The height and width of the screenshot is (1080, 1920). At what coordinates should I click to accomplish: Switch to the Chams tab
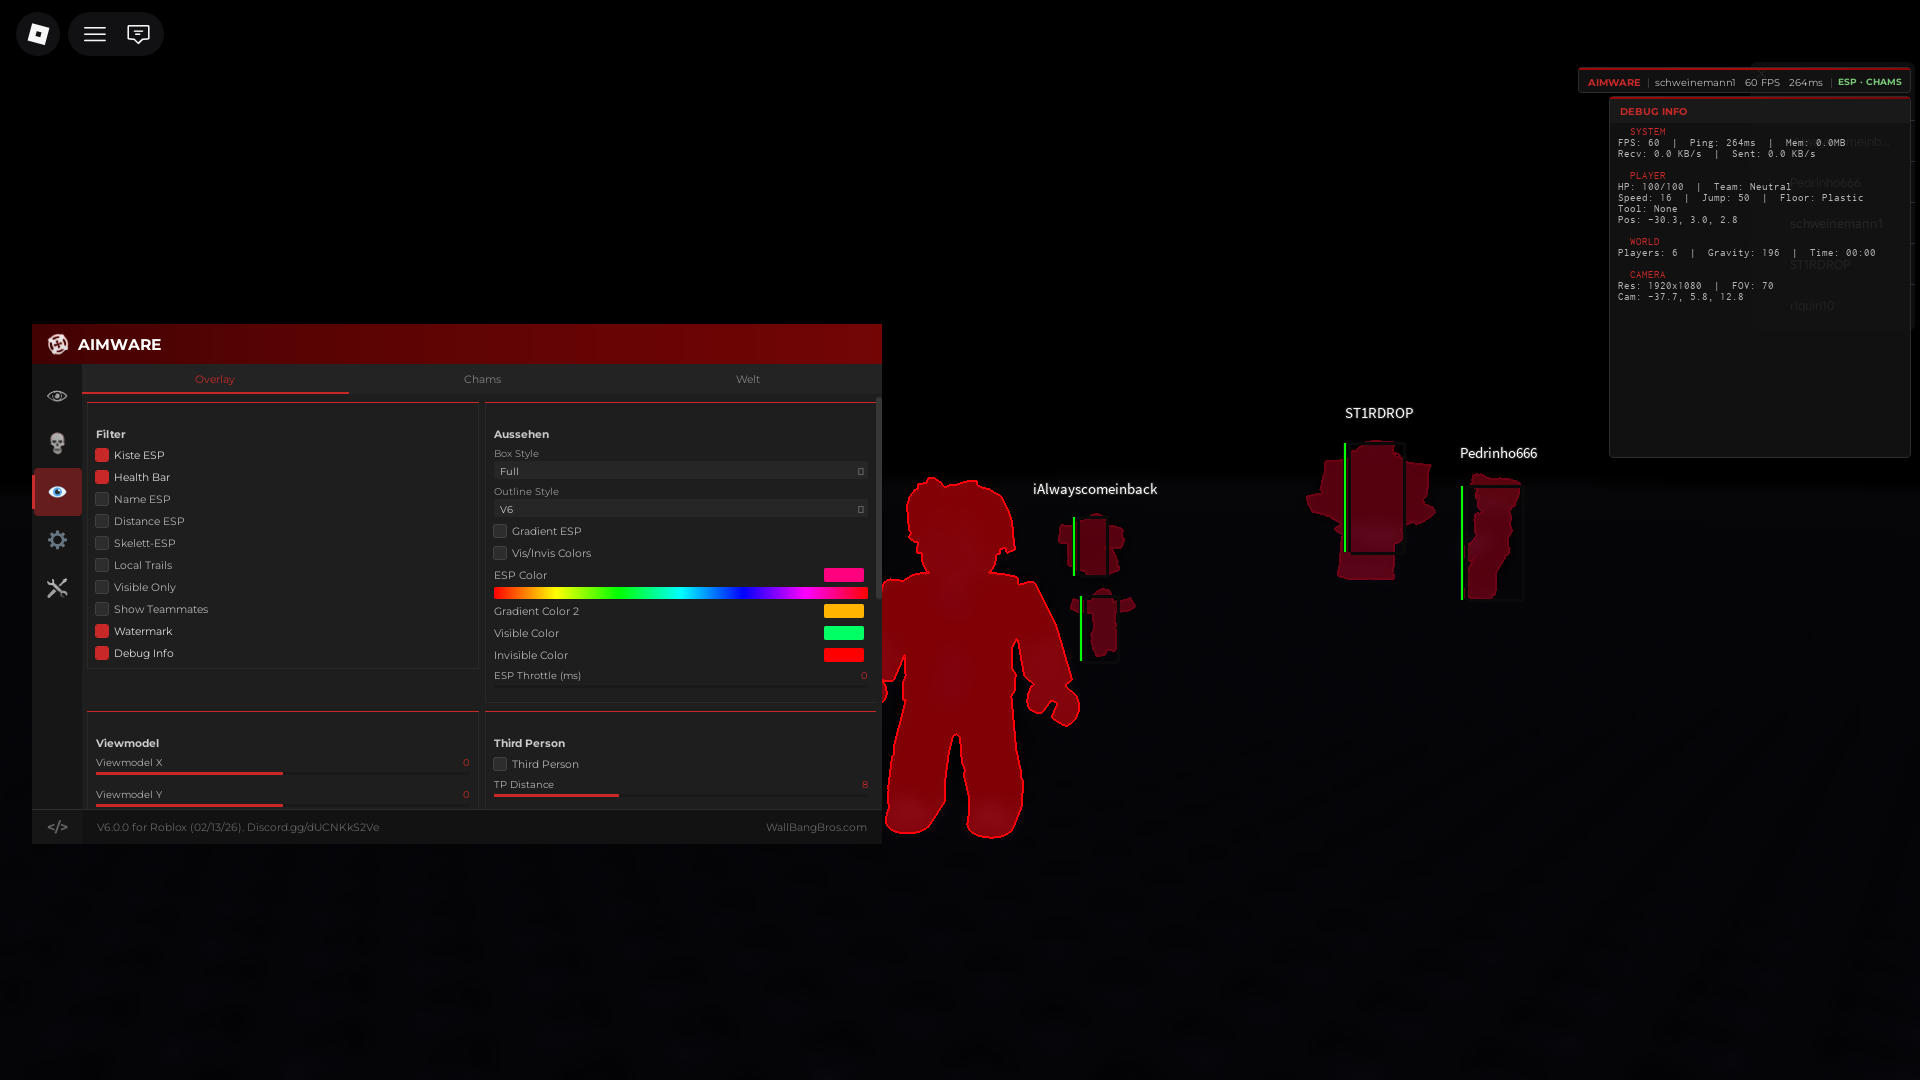[x=482, y=379]
